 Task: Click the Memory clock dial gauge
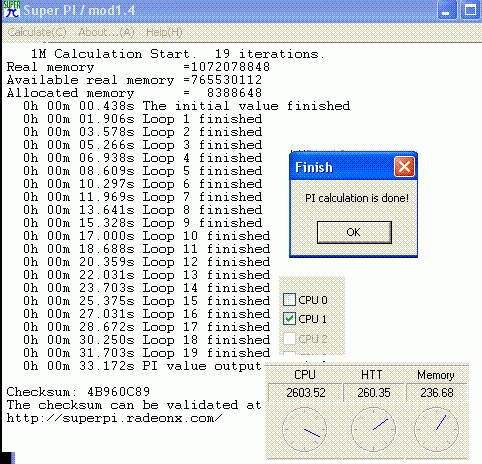click(436, 429)
